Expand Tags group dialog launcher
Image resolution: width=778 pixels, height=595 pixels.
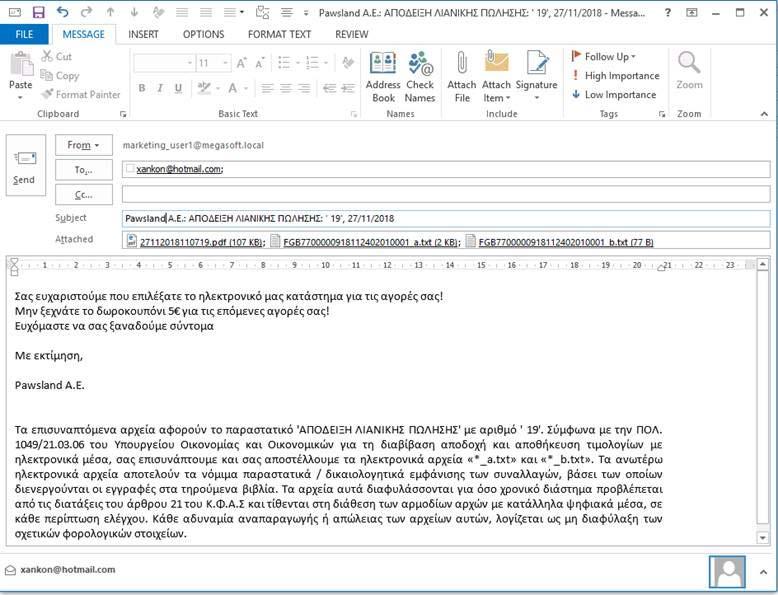[661, 115]
